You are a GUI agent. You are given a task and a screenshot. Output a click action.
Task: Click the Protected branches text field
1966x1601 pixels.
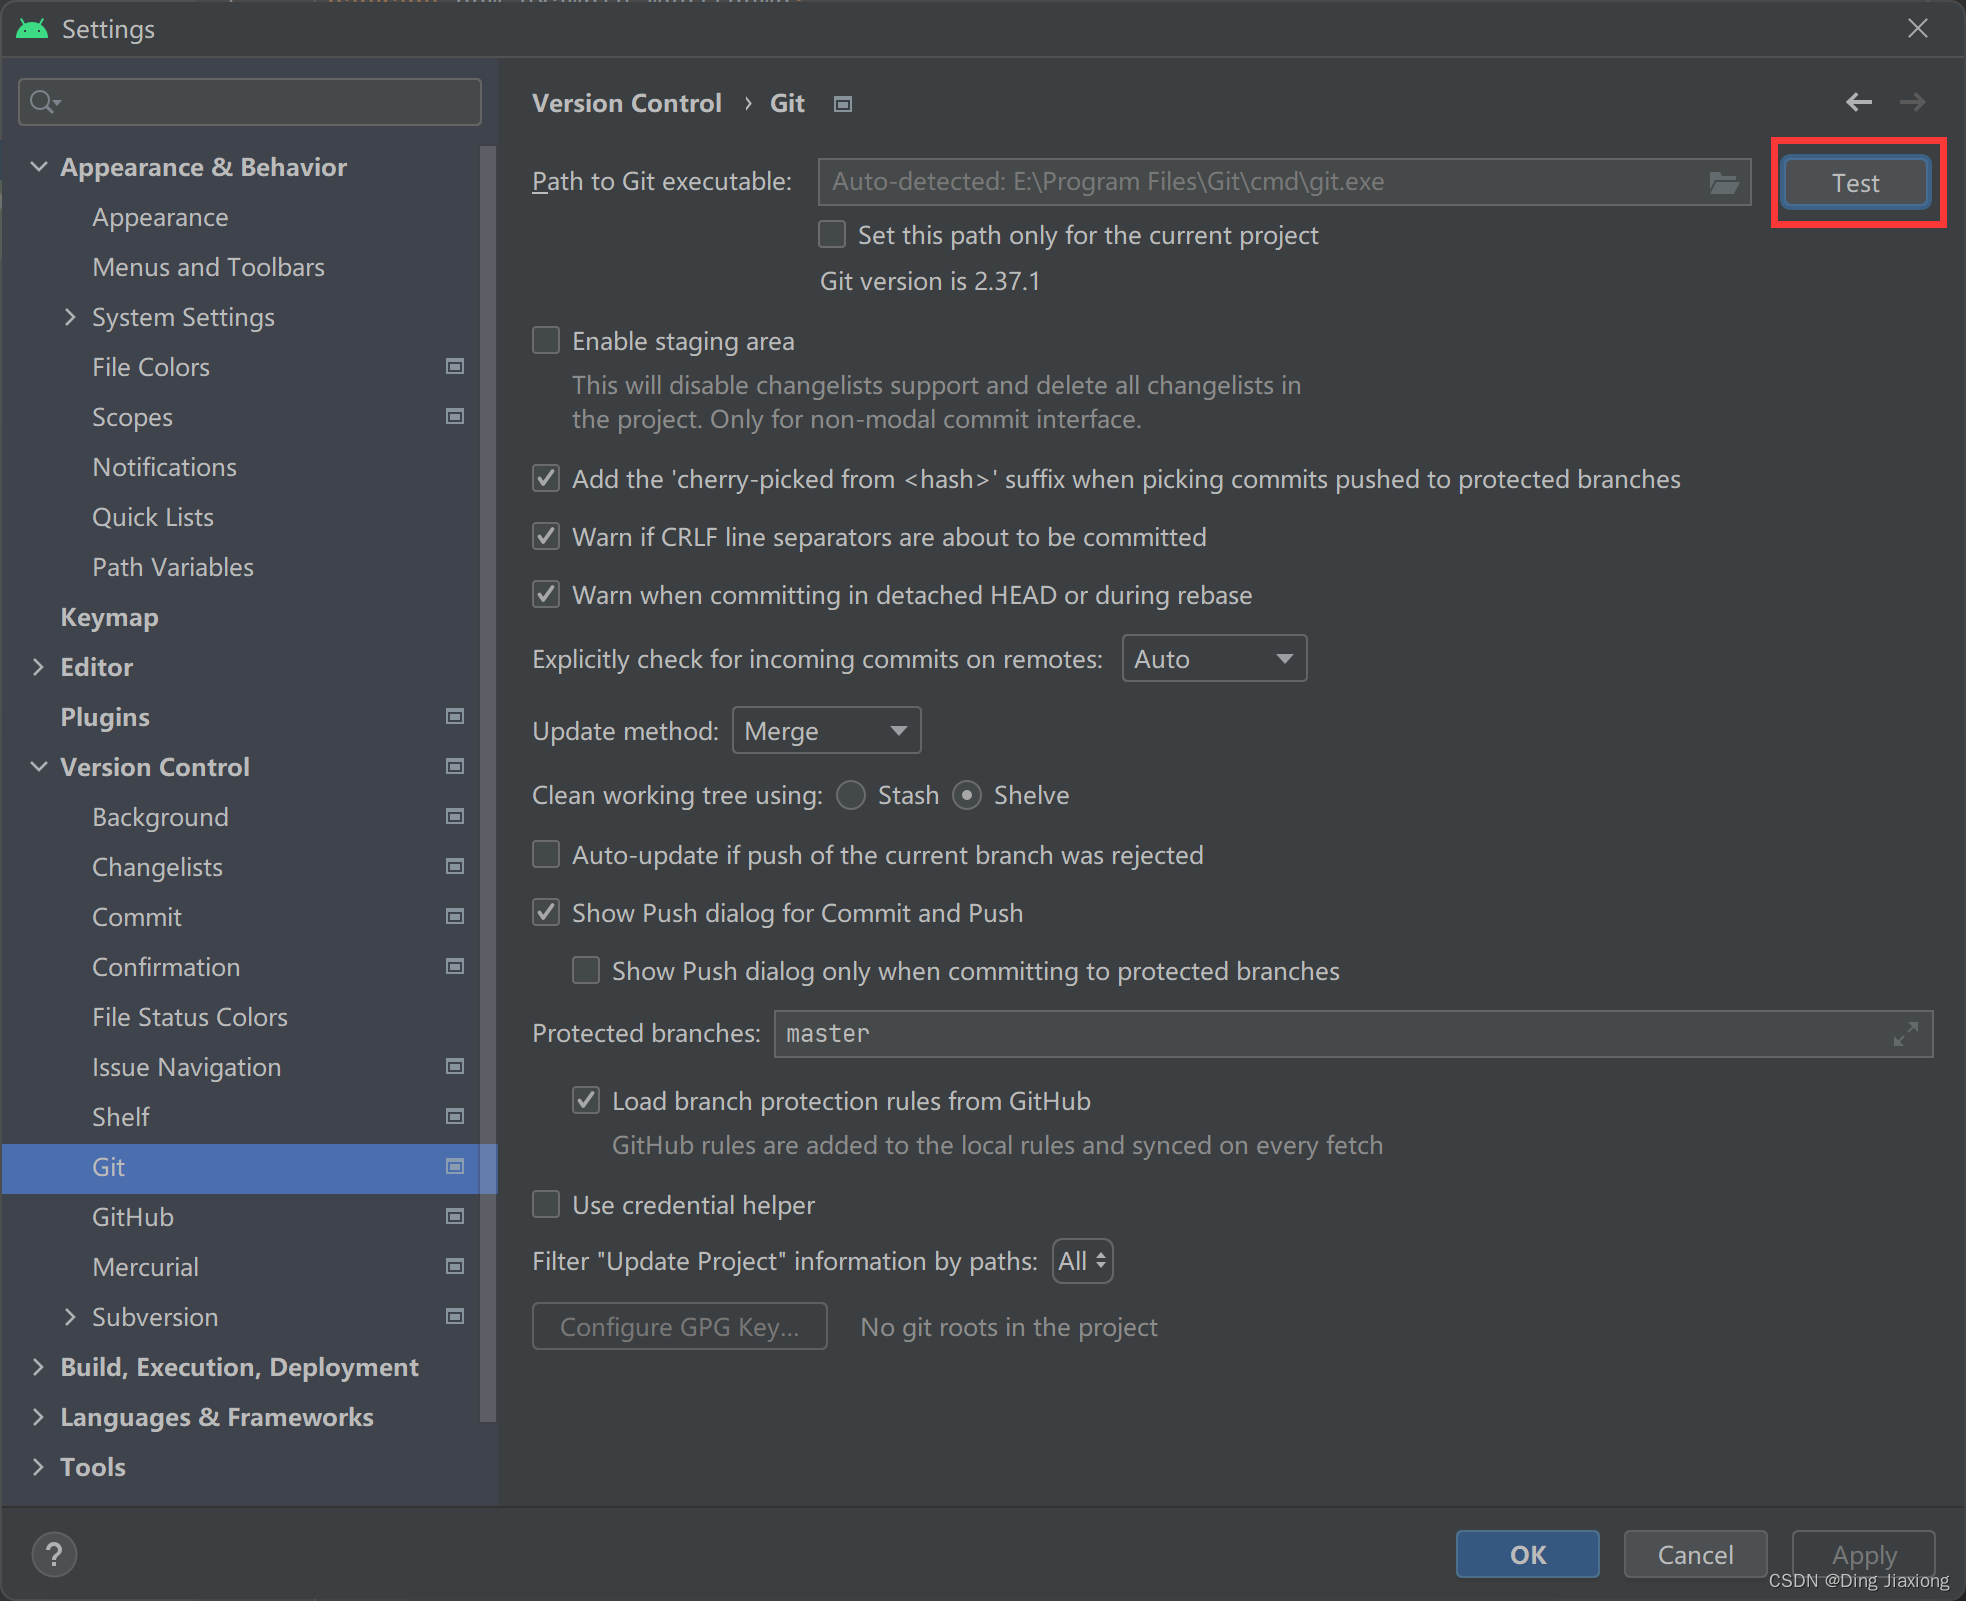[x=1353, y=1034]
